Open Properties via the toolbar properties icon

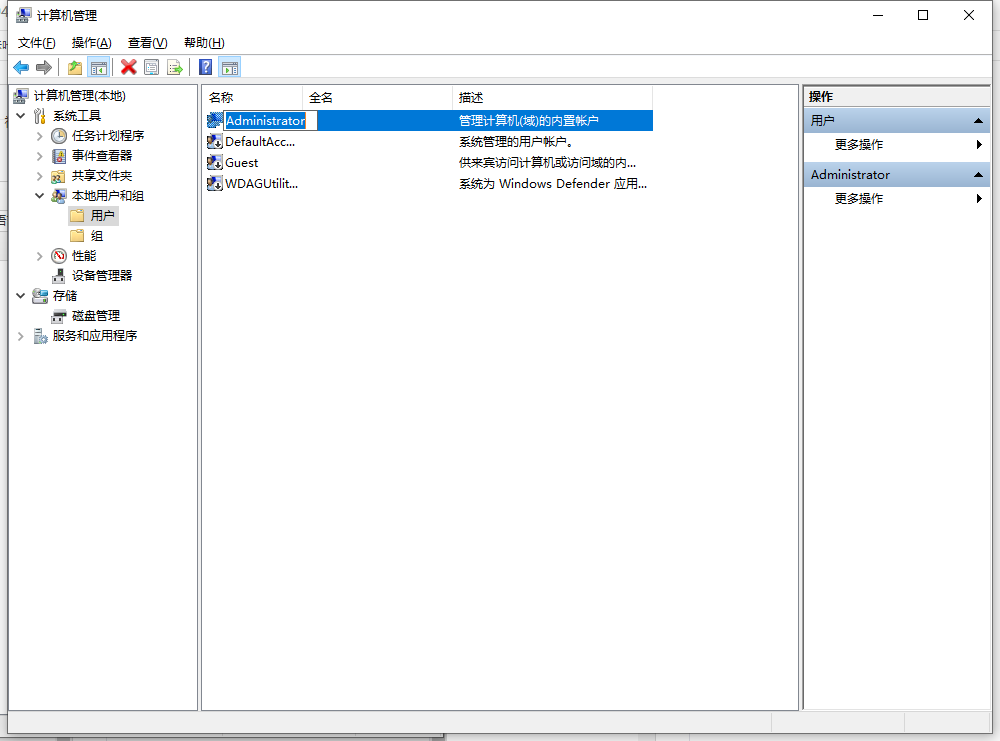coord(152,67)
